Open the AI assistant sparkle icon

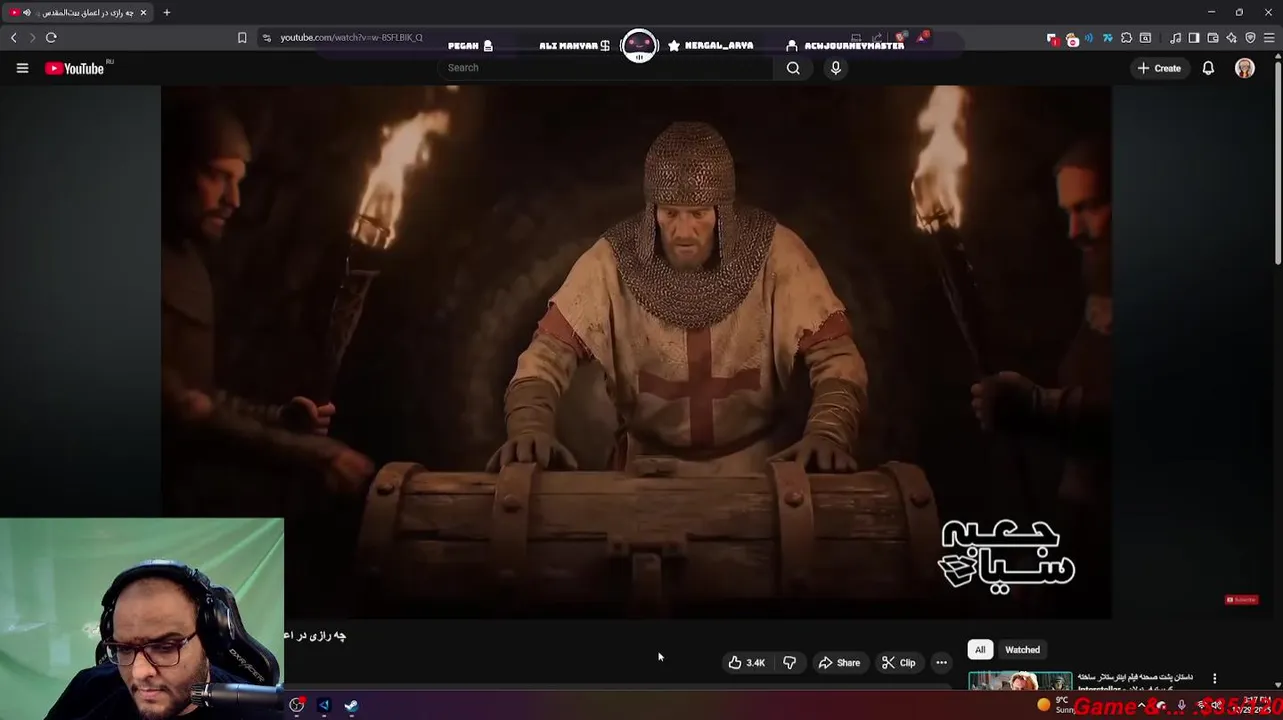point(1232,38)
